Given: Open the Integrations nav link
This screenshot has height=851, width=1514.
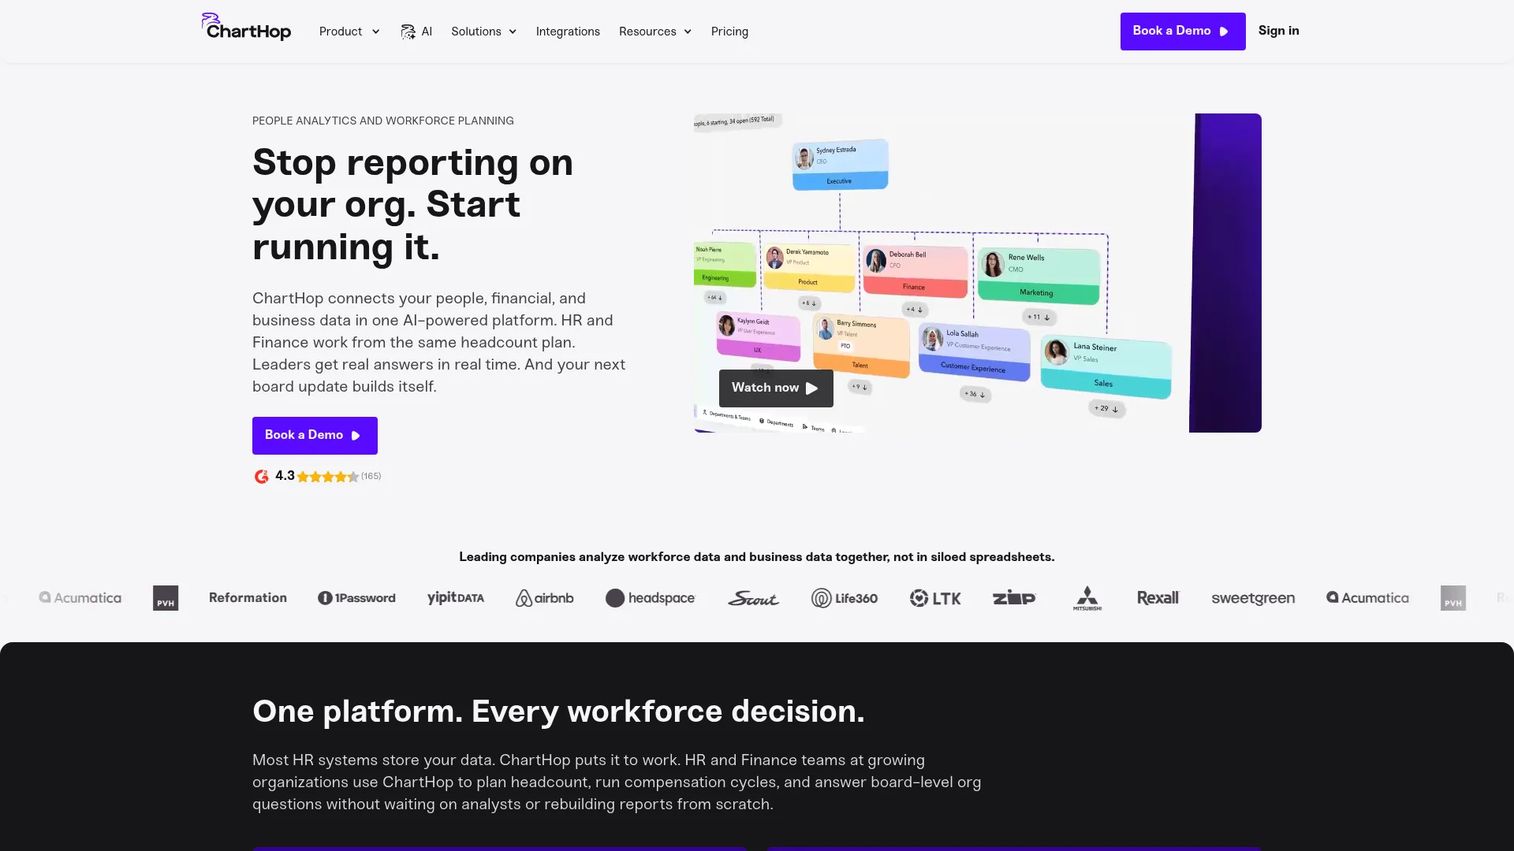Looking at the screenshot, I should 568,32.
